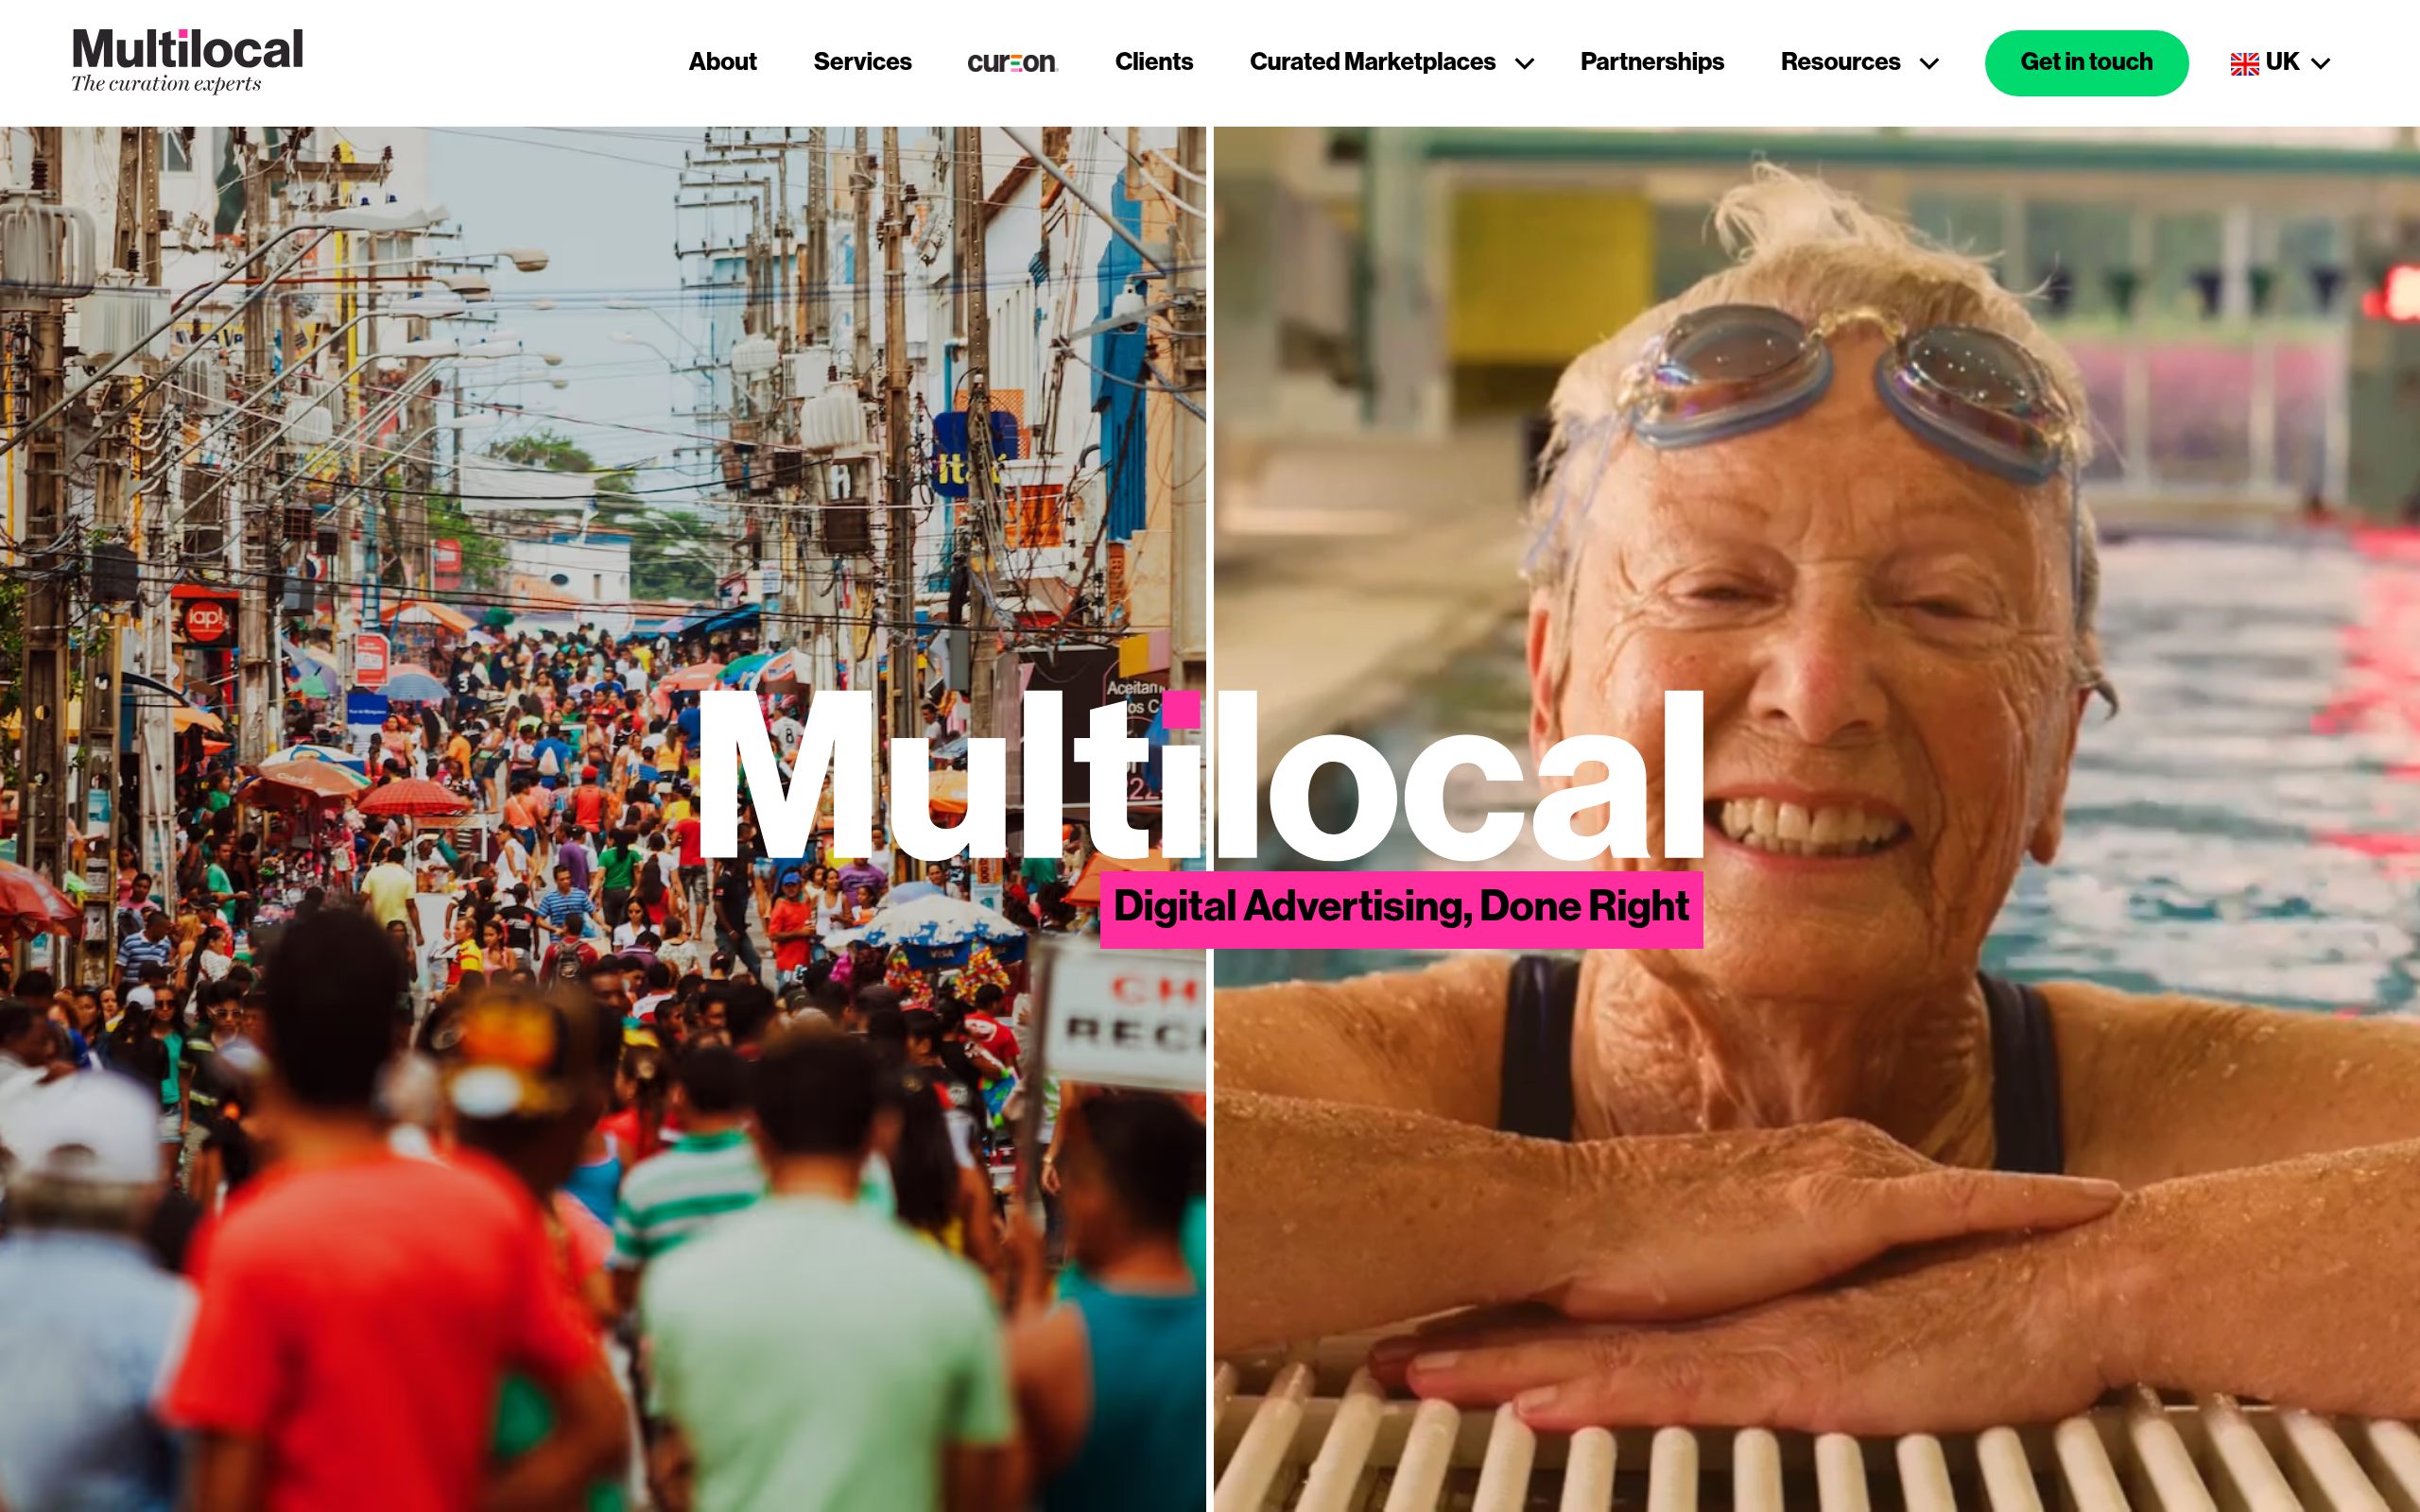Expand the Resources chevron arrow
2420x1512 pixels.
point(1929,63)
